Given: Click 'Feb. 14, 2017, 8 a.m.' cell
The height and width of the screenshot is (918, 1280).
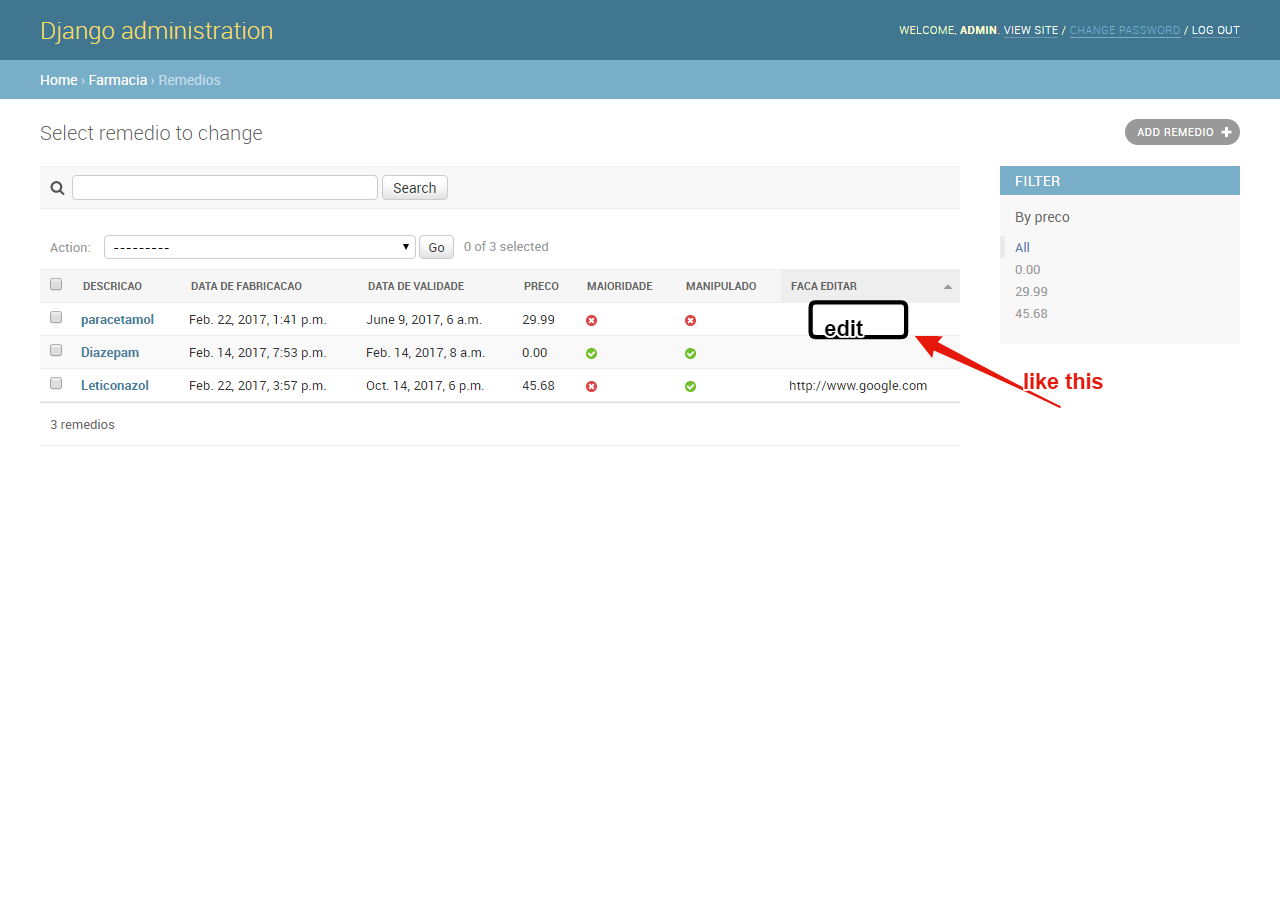Looking at the screenshot, I should click(x=426, y=353).
